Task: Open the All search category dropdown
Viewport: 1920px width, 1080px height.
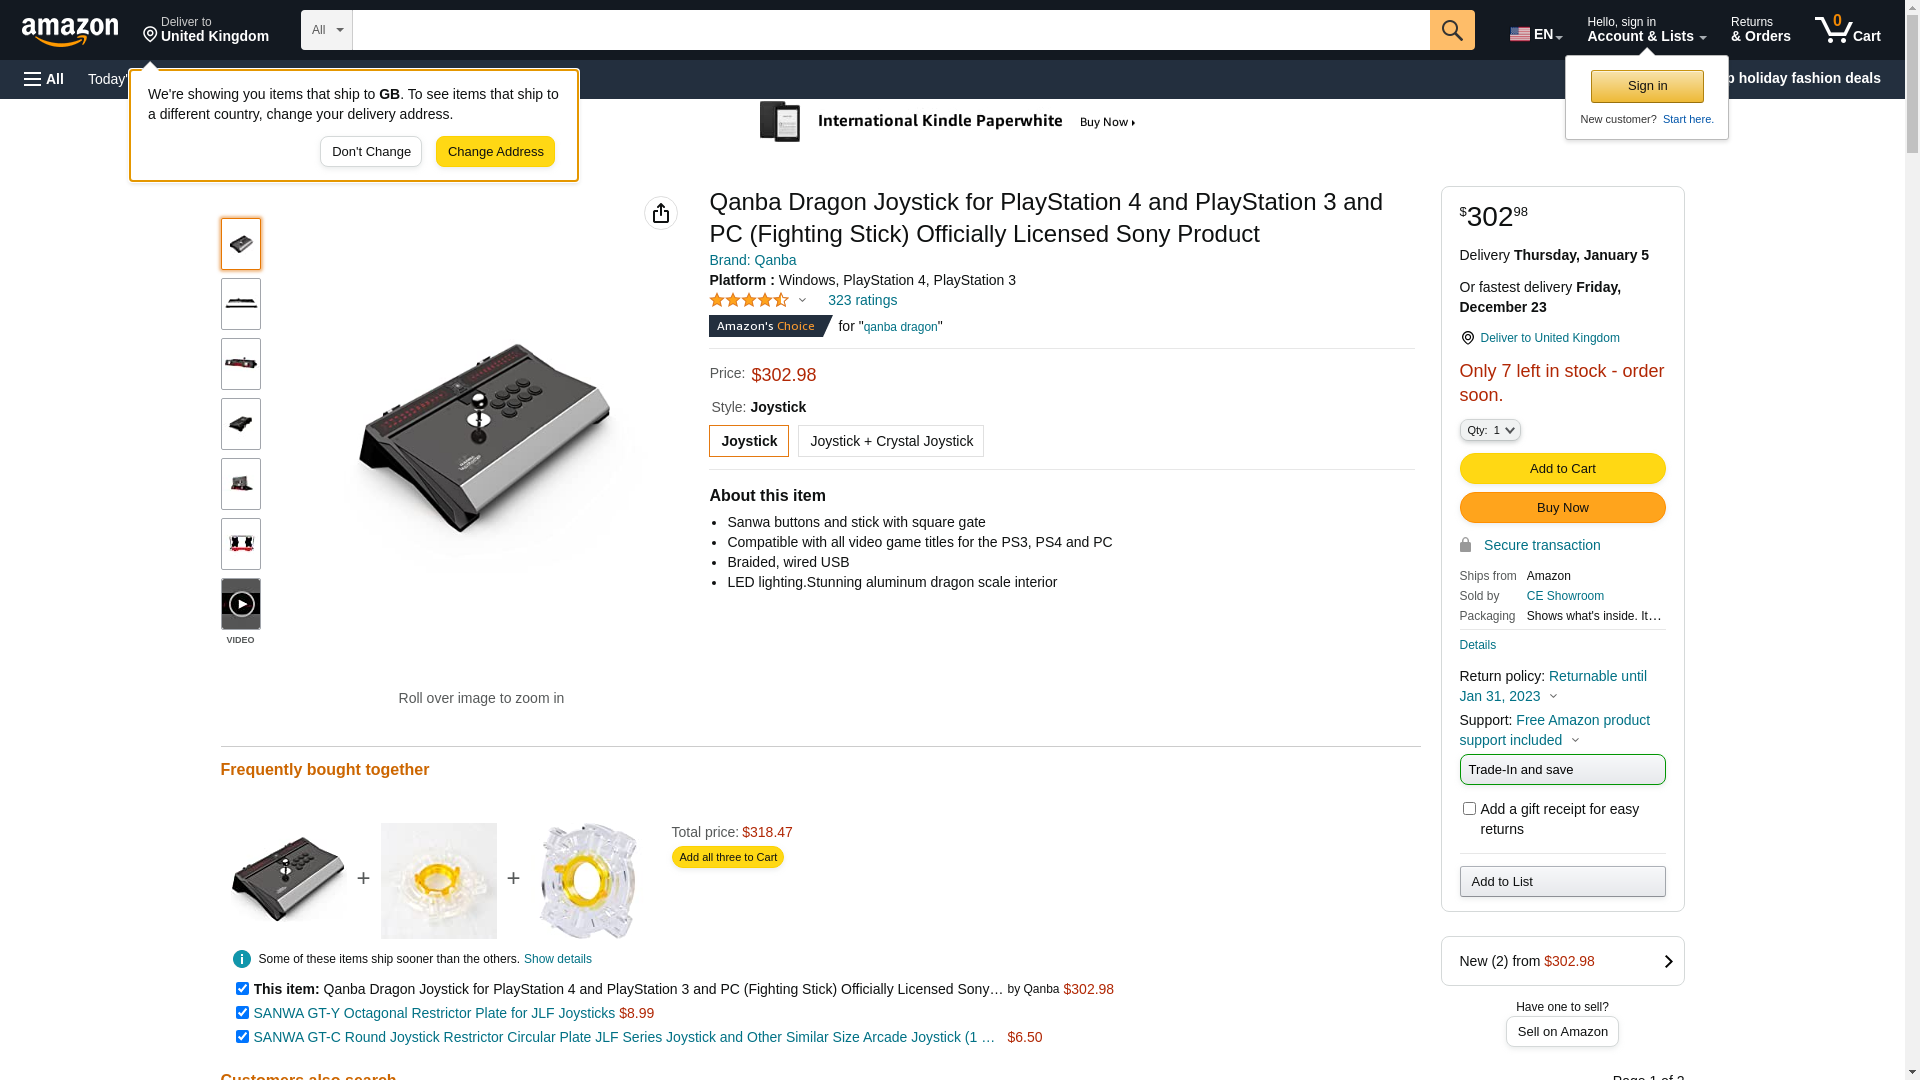Action: (x=327, y=30)
